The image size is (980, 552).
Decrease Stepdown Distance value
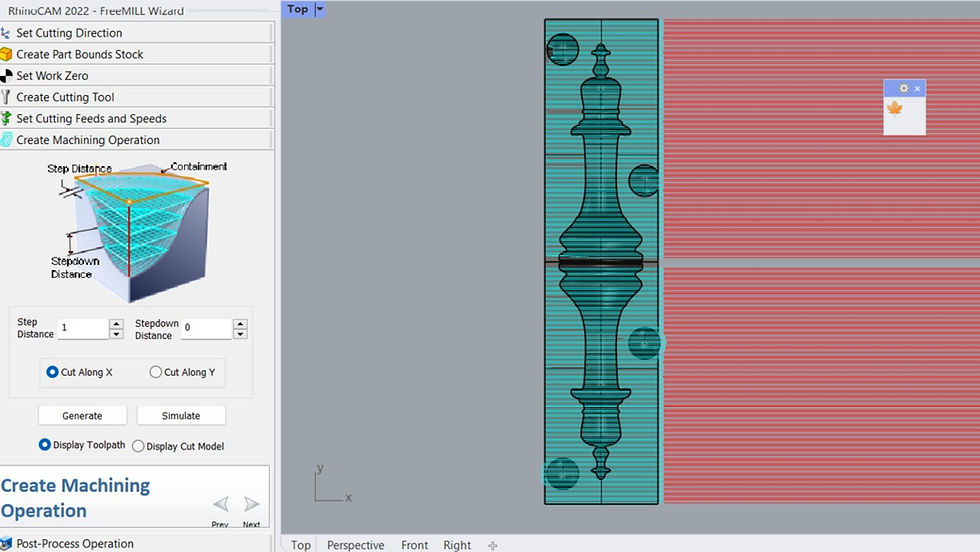coord(240,334)
